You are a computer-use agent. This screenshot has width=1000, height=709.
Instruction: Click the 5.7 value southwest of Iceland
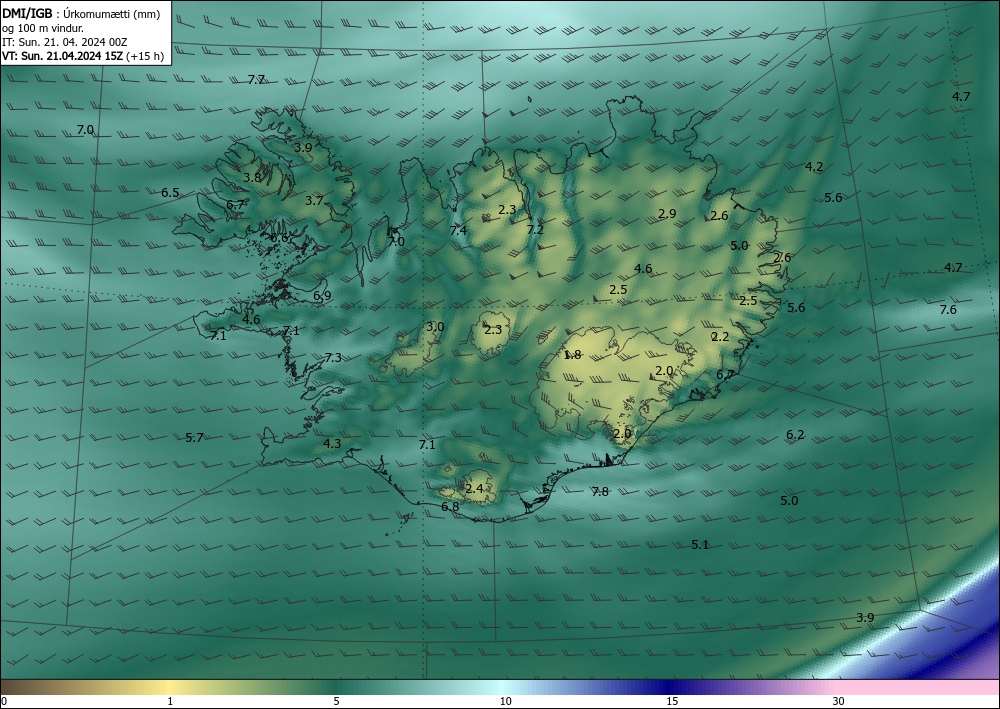[195, 437]
